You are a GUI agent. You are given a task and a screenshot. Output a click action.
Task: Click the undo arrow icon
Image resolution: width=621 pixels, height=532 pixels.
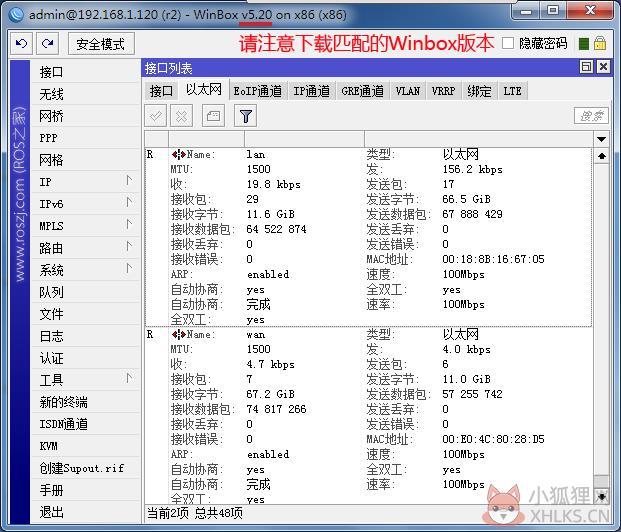[22, 44]
